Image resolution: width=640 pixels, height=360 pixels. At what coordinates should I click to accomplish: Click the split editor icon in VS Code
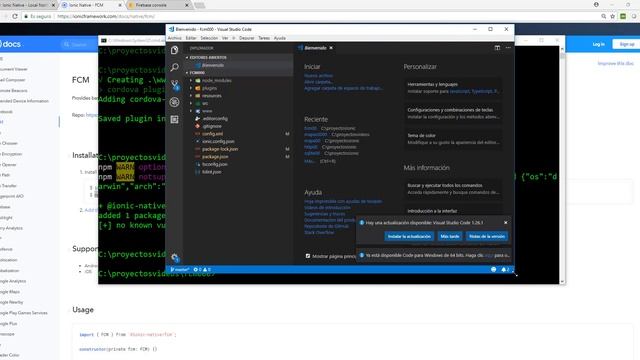tap(497, 48)
